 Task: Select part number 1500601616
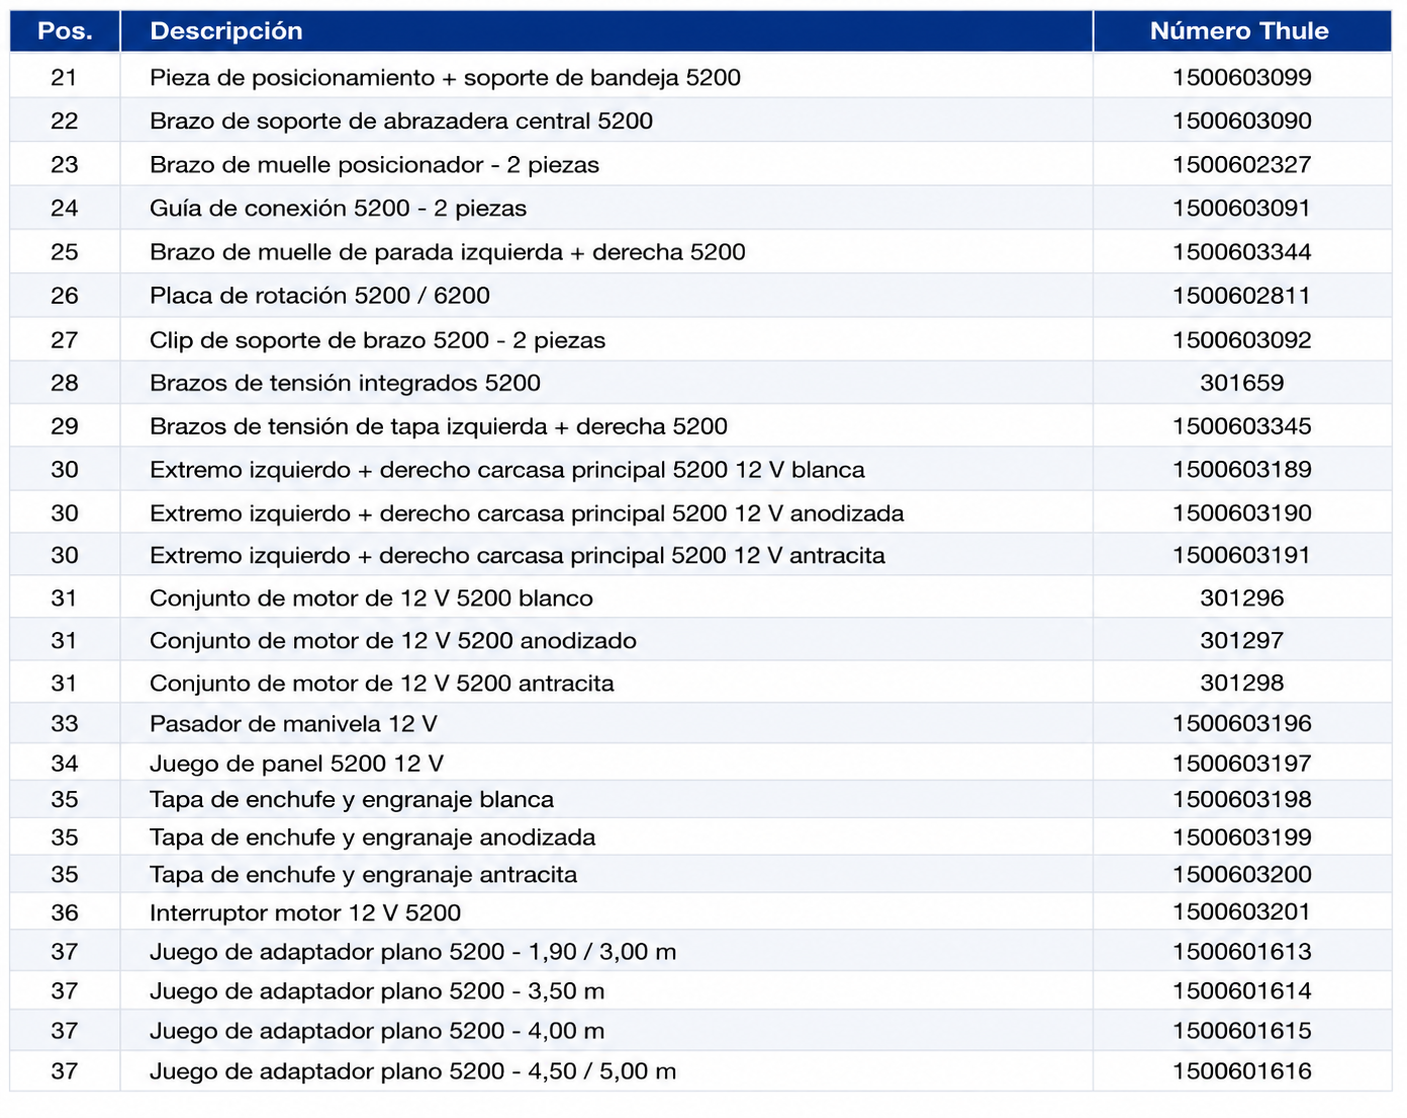point(1242,1071)
